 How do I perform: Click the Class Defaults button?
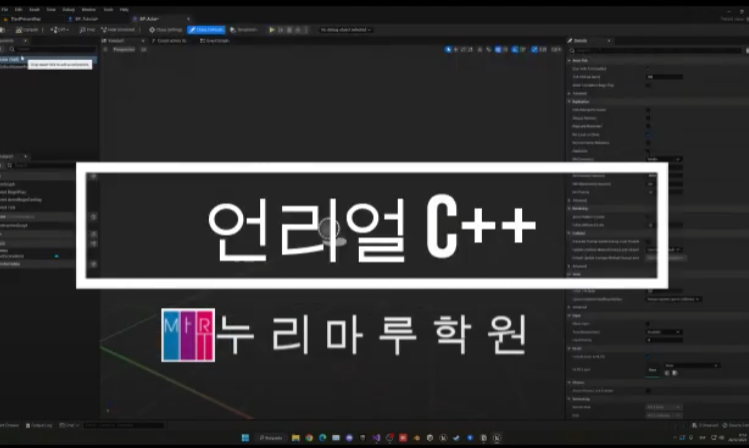coord(206,30)
